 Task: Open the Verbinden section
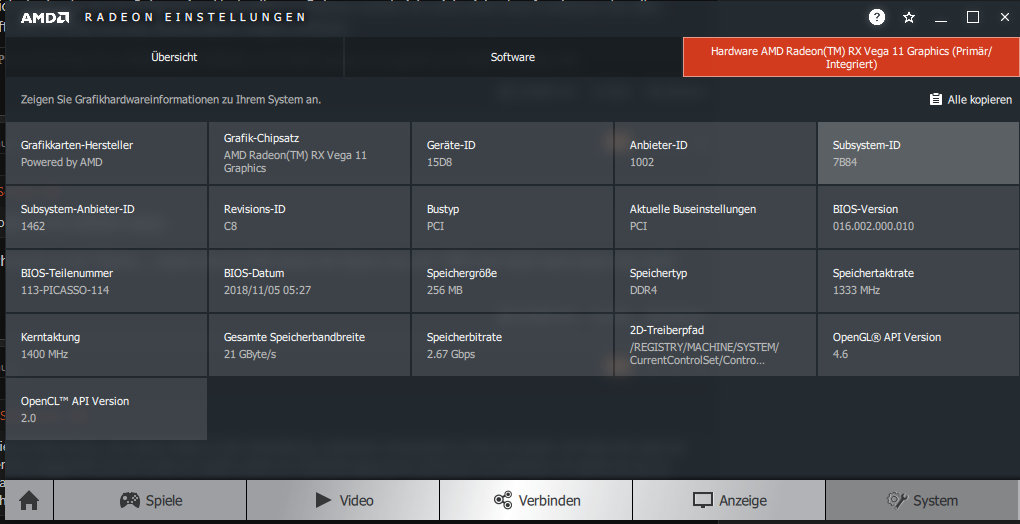click(536, 501)
